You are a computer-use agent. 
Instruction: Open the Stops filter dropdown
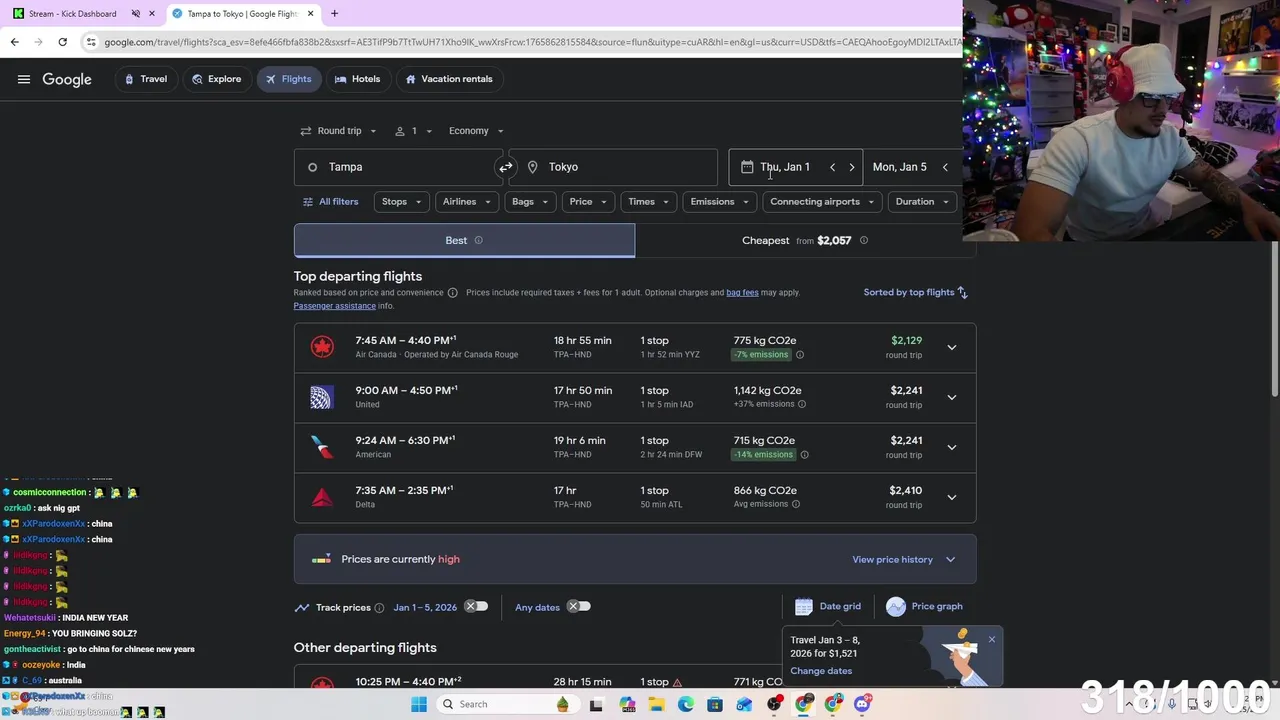click(402, 202)
